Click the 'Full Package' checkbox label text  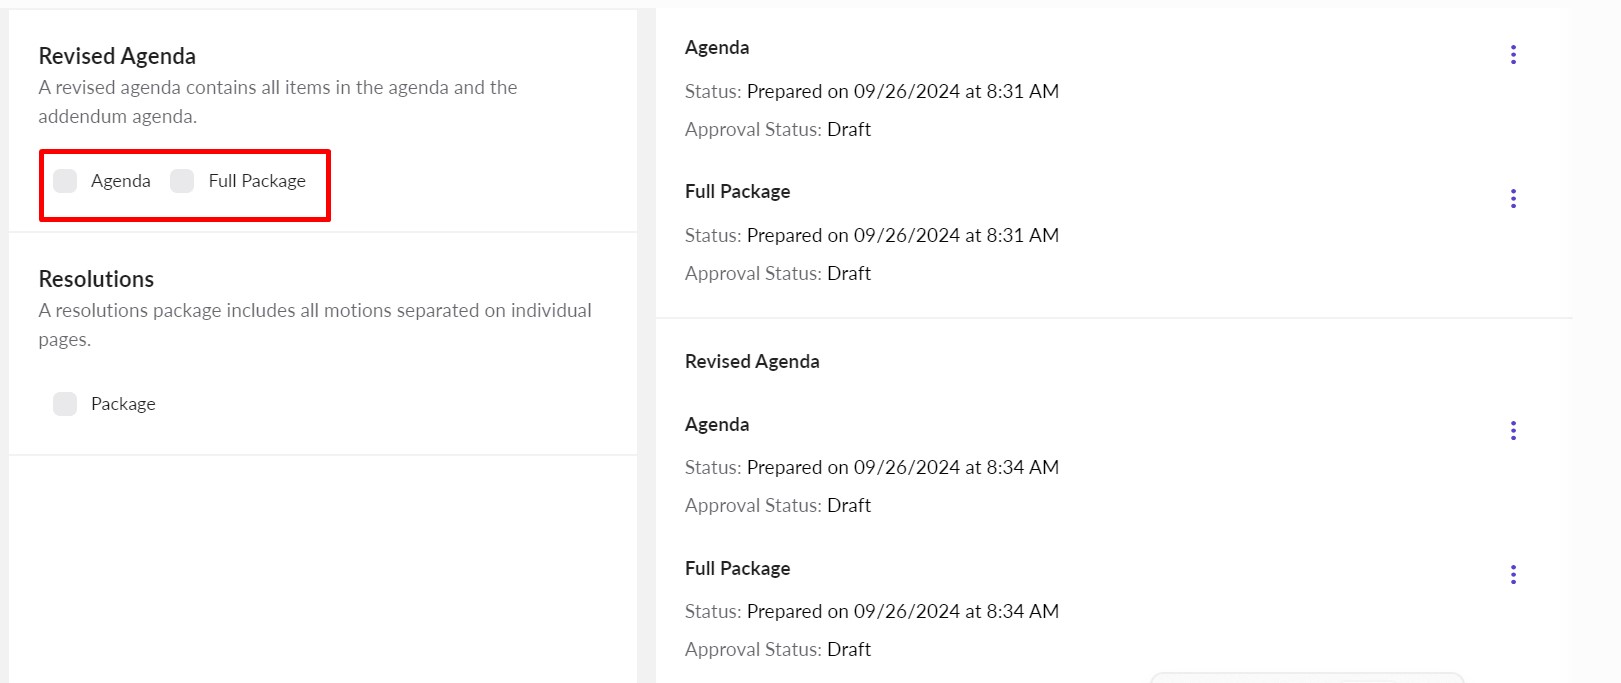click(257, 181)
